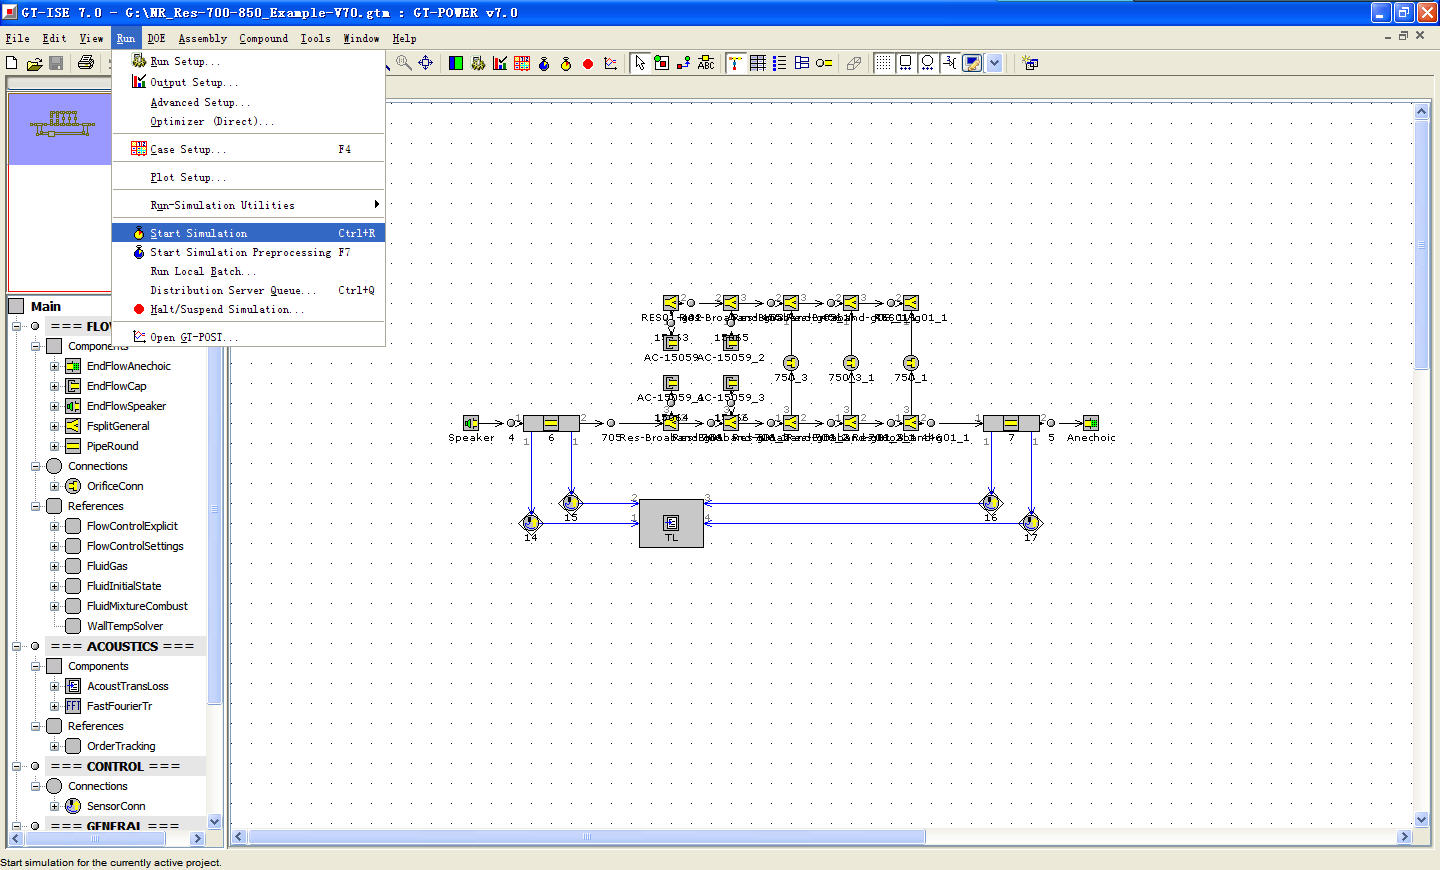The image size is (1440, 870).
Task: Click the list view toolbar icon
Action: 780,63
